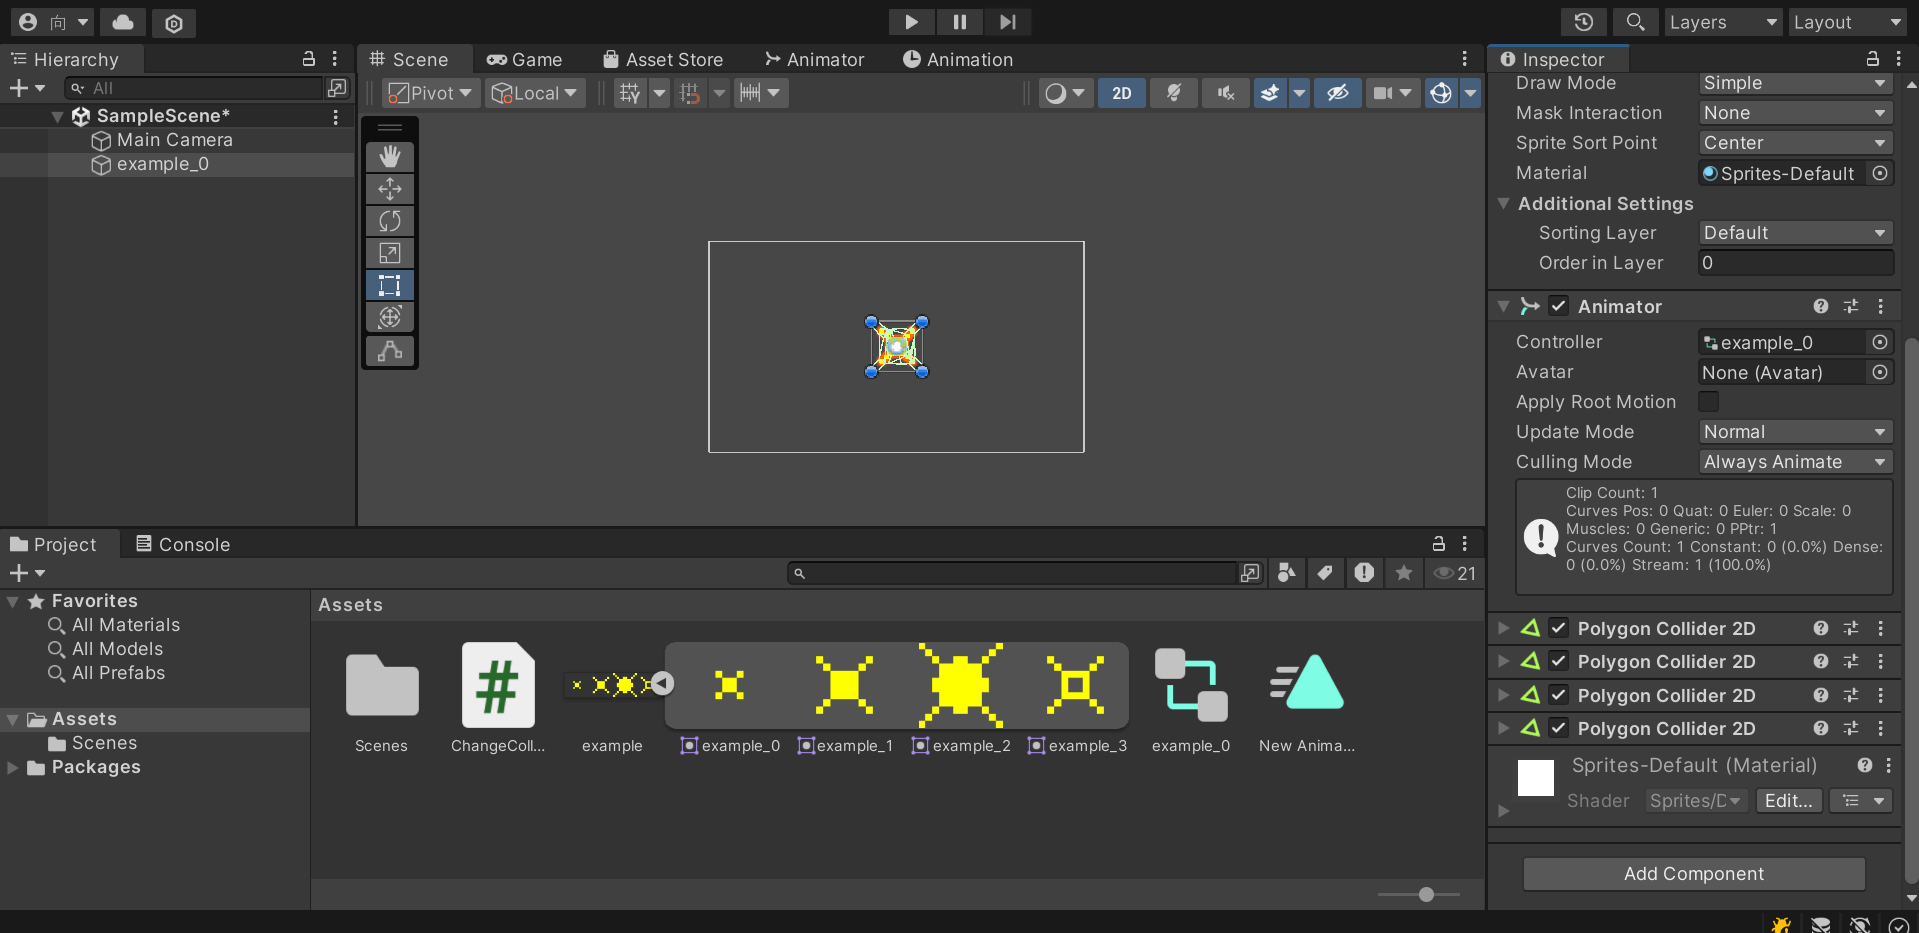Click the Sprites-Default material preview swatch
Viewport: 1919px width, 933px height.
1536,777
